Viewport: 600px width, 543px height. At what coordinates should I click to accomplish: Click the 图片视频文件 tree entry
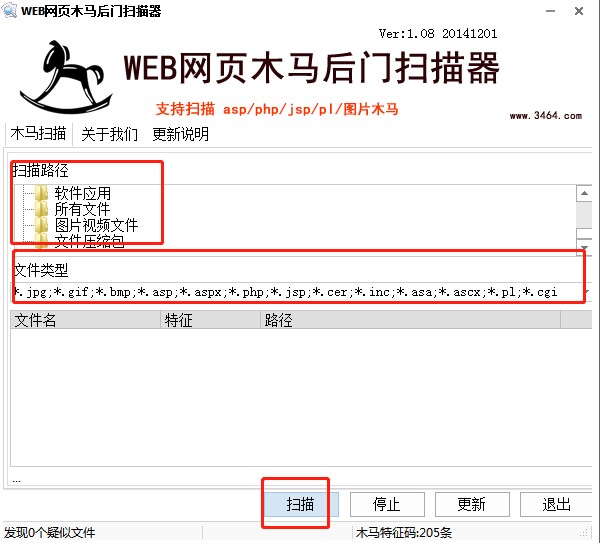point(96,225)
